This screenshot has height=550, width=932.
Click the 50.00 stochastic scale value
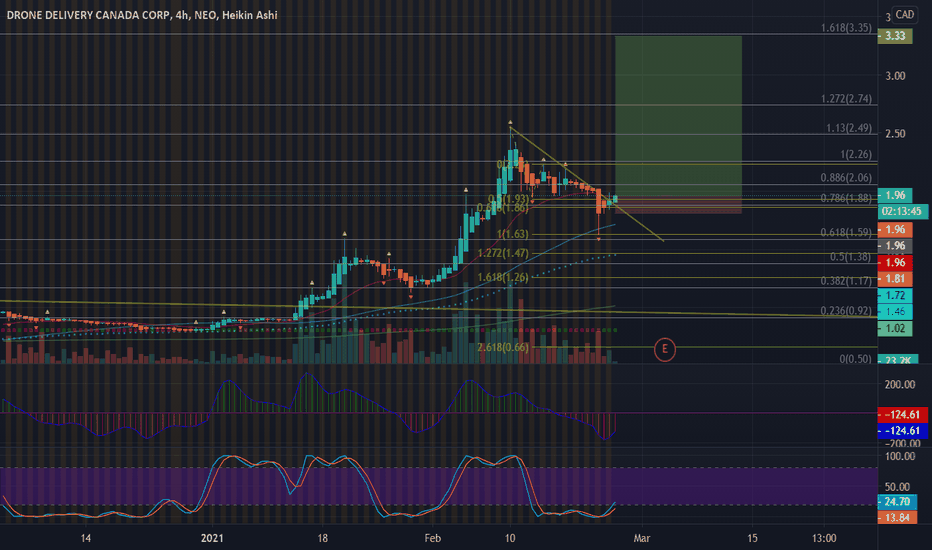[x=898, y=487]
